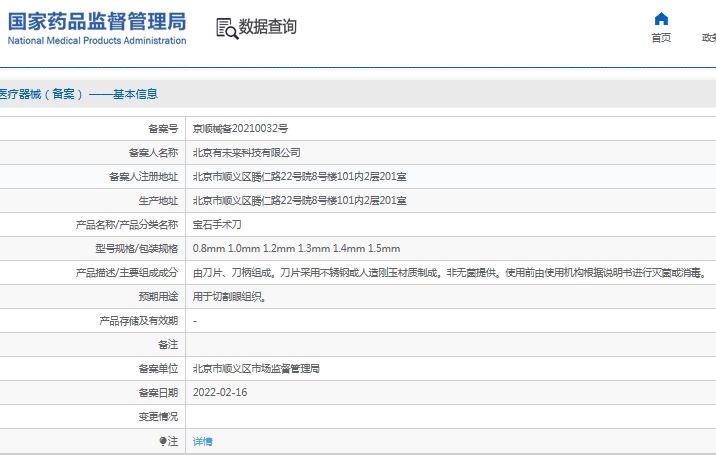Click the 备案号 row label
This screenshot has width=716, height=458.
click(163, 129)
